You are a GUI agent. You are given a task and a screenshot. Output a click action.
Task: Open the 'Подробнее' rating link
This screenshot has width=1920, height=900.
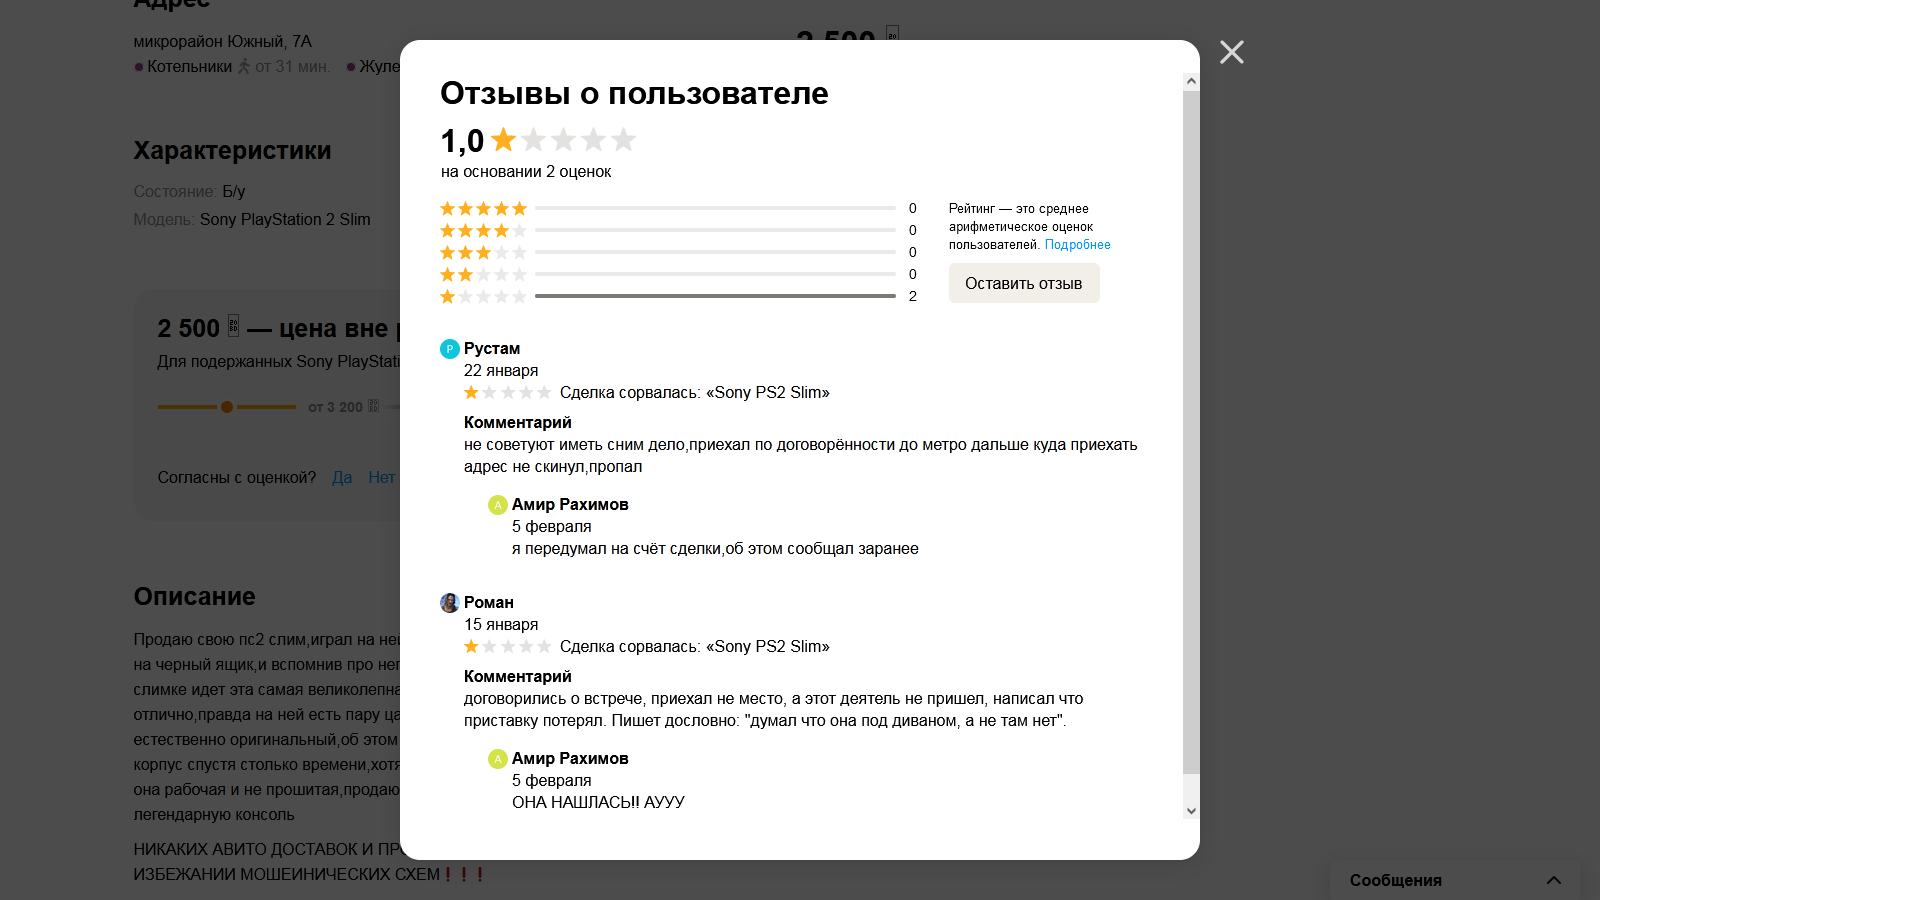point(1078,245)
